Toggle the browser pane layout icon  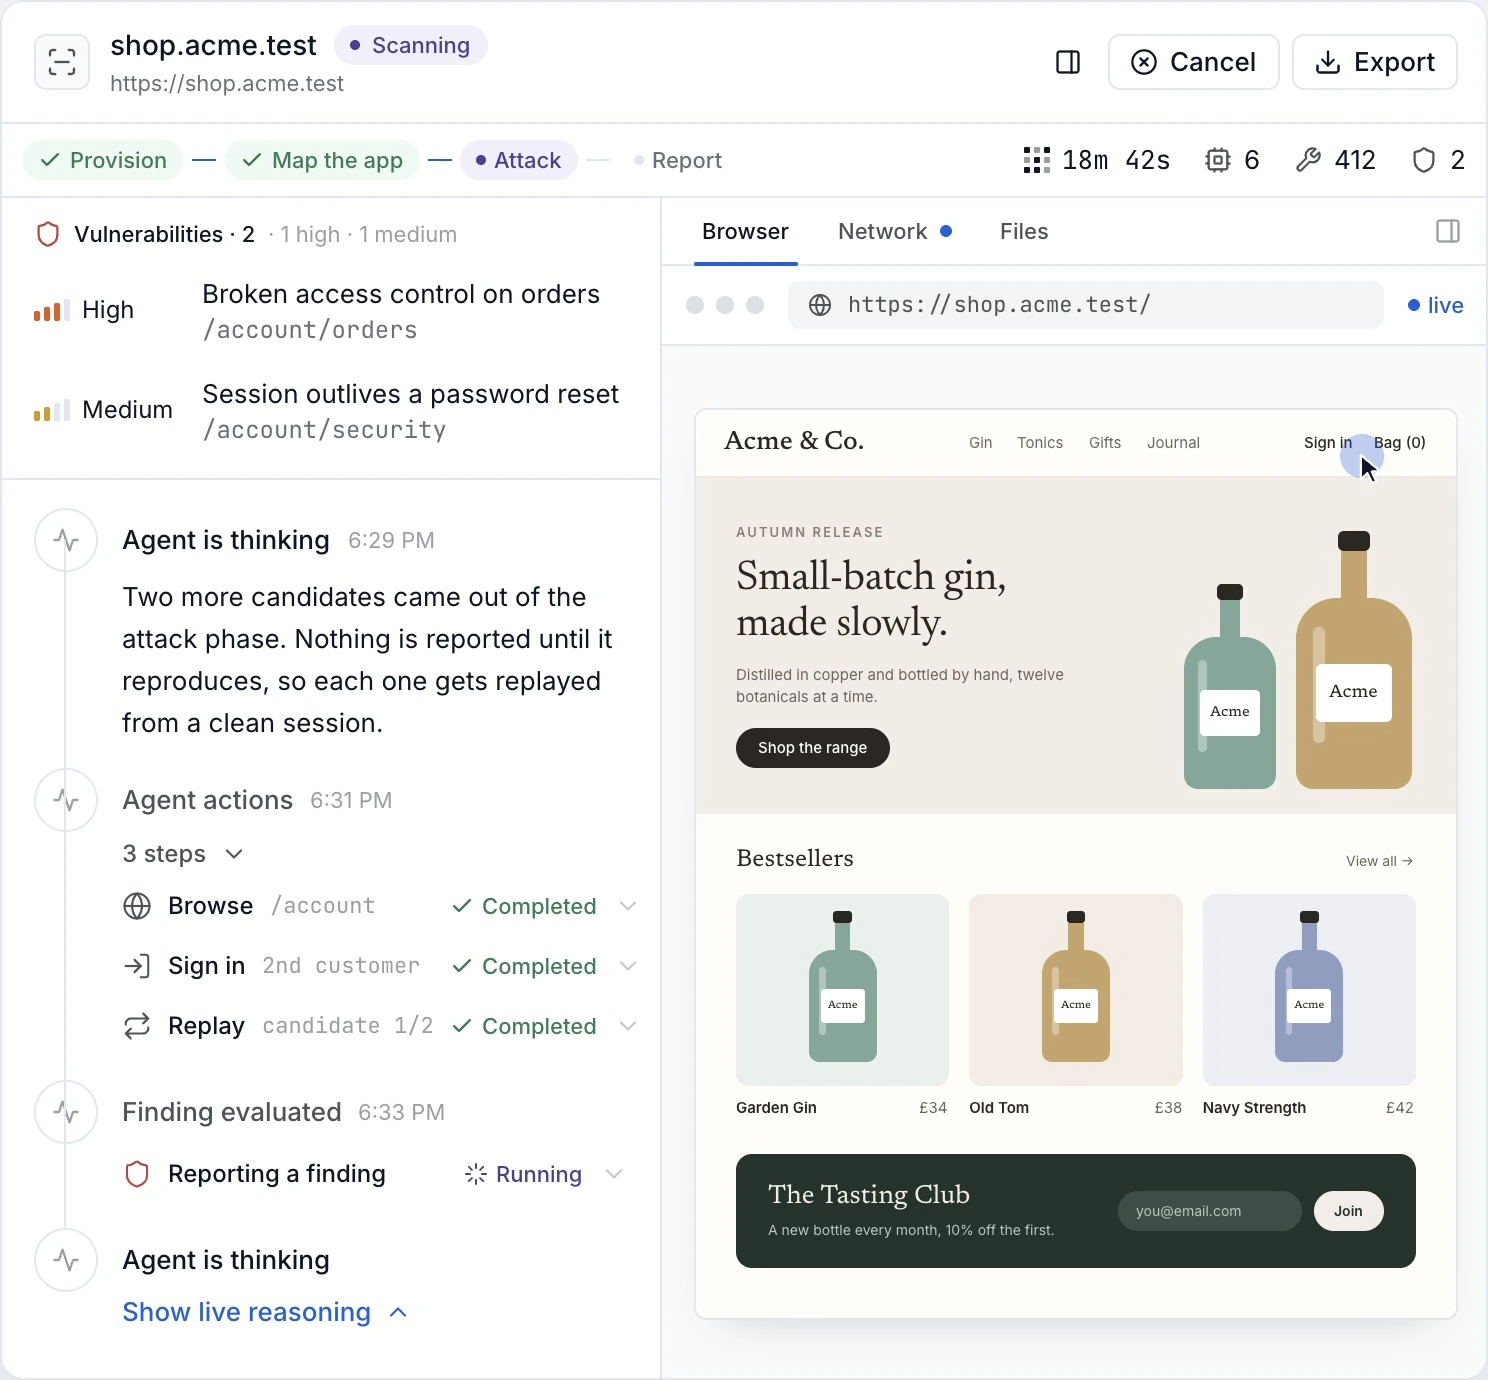[1447, 232]
